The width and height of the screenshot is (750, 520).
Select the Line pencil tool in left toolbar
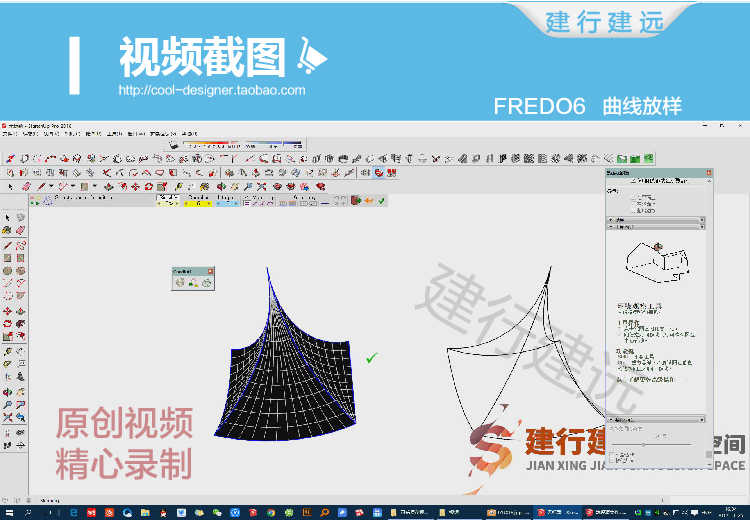pos(7,246)
